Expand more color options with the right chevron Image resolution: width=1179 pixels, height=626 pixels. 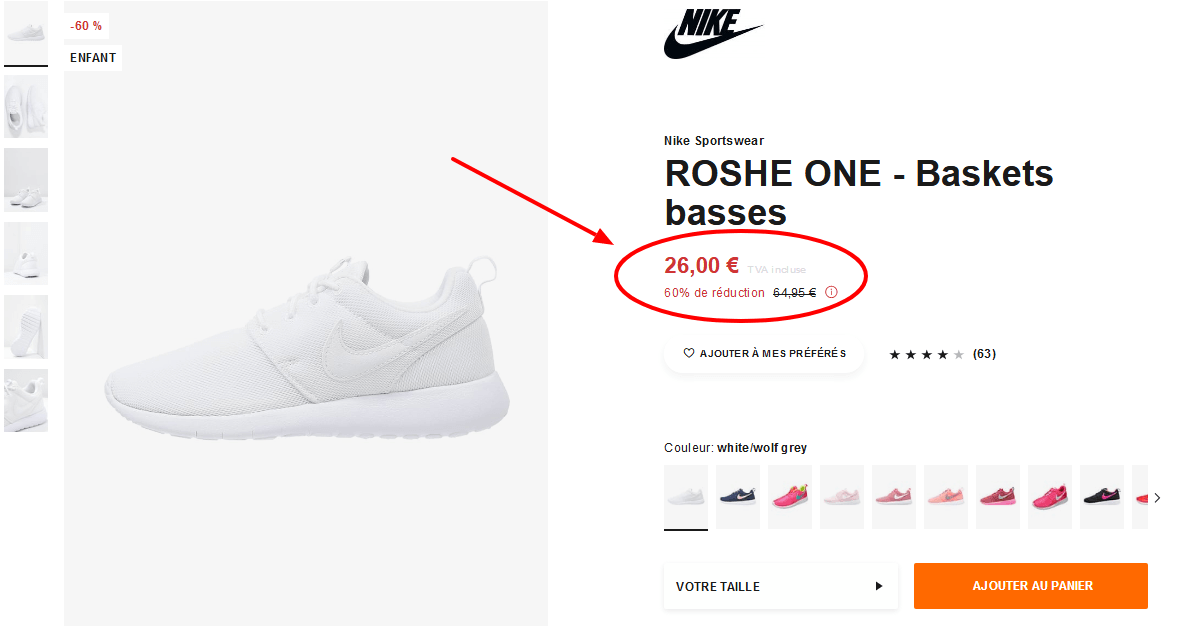[1156, 497]
